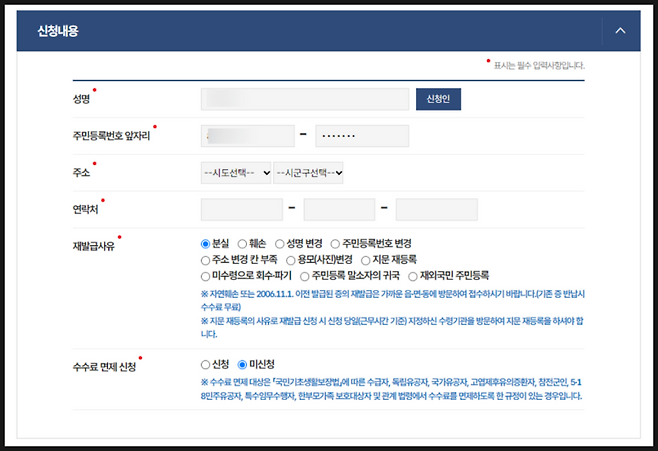
Task: Select 미수령으로 회수·파기 radio button
Action: pos(207,274)
